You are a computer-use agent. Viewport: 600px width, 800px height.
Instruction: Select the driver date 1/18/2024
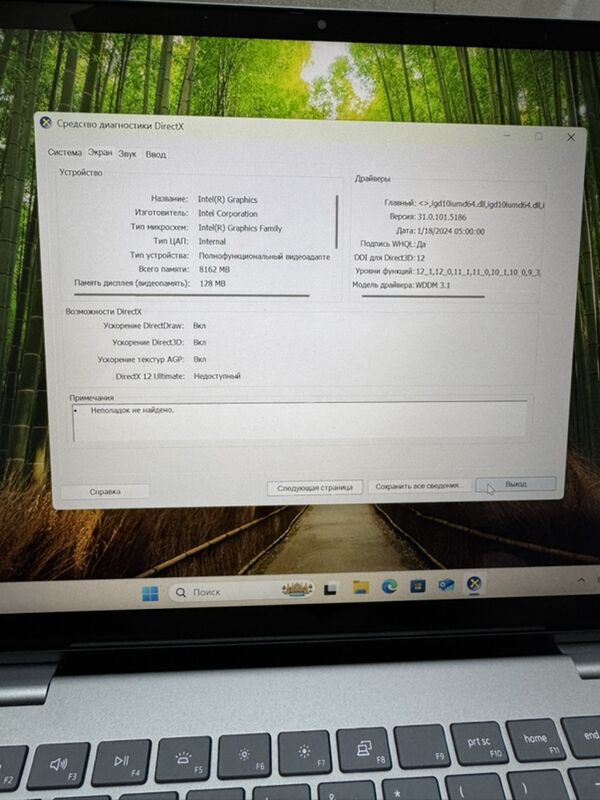pos(451,231)
